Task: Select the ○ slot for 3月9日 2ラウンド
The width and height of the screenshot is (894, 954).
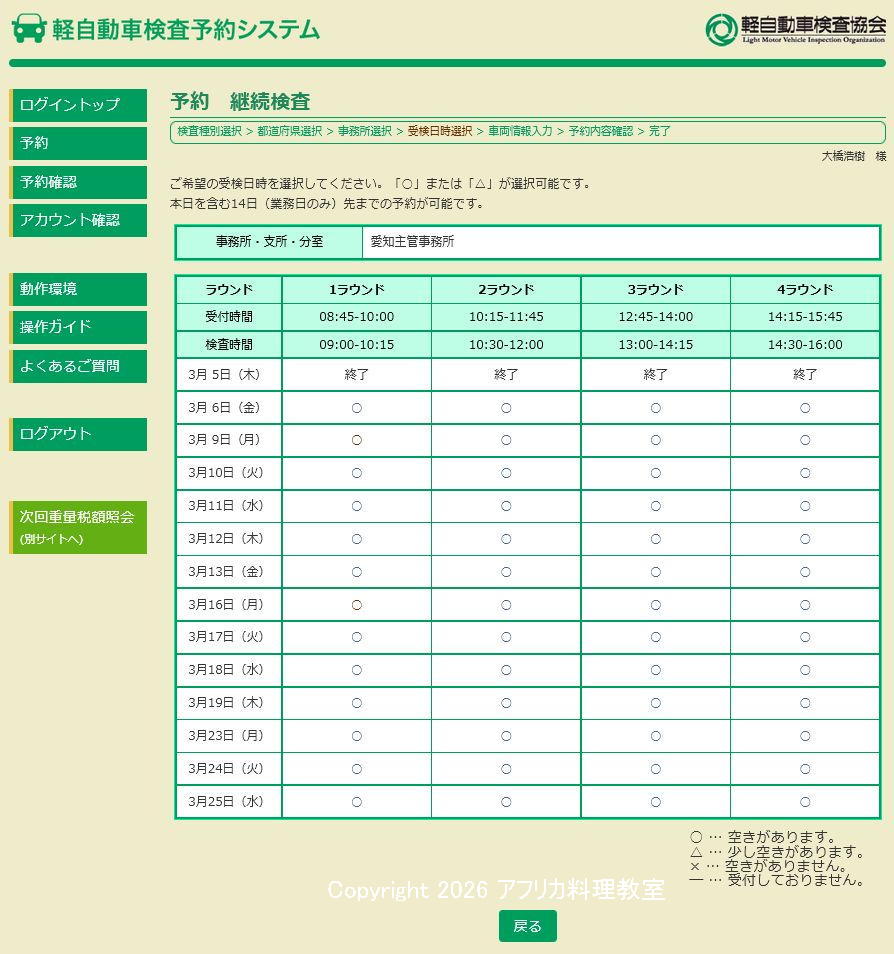Action: click(x=506, y=440)
